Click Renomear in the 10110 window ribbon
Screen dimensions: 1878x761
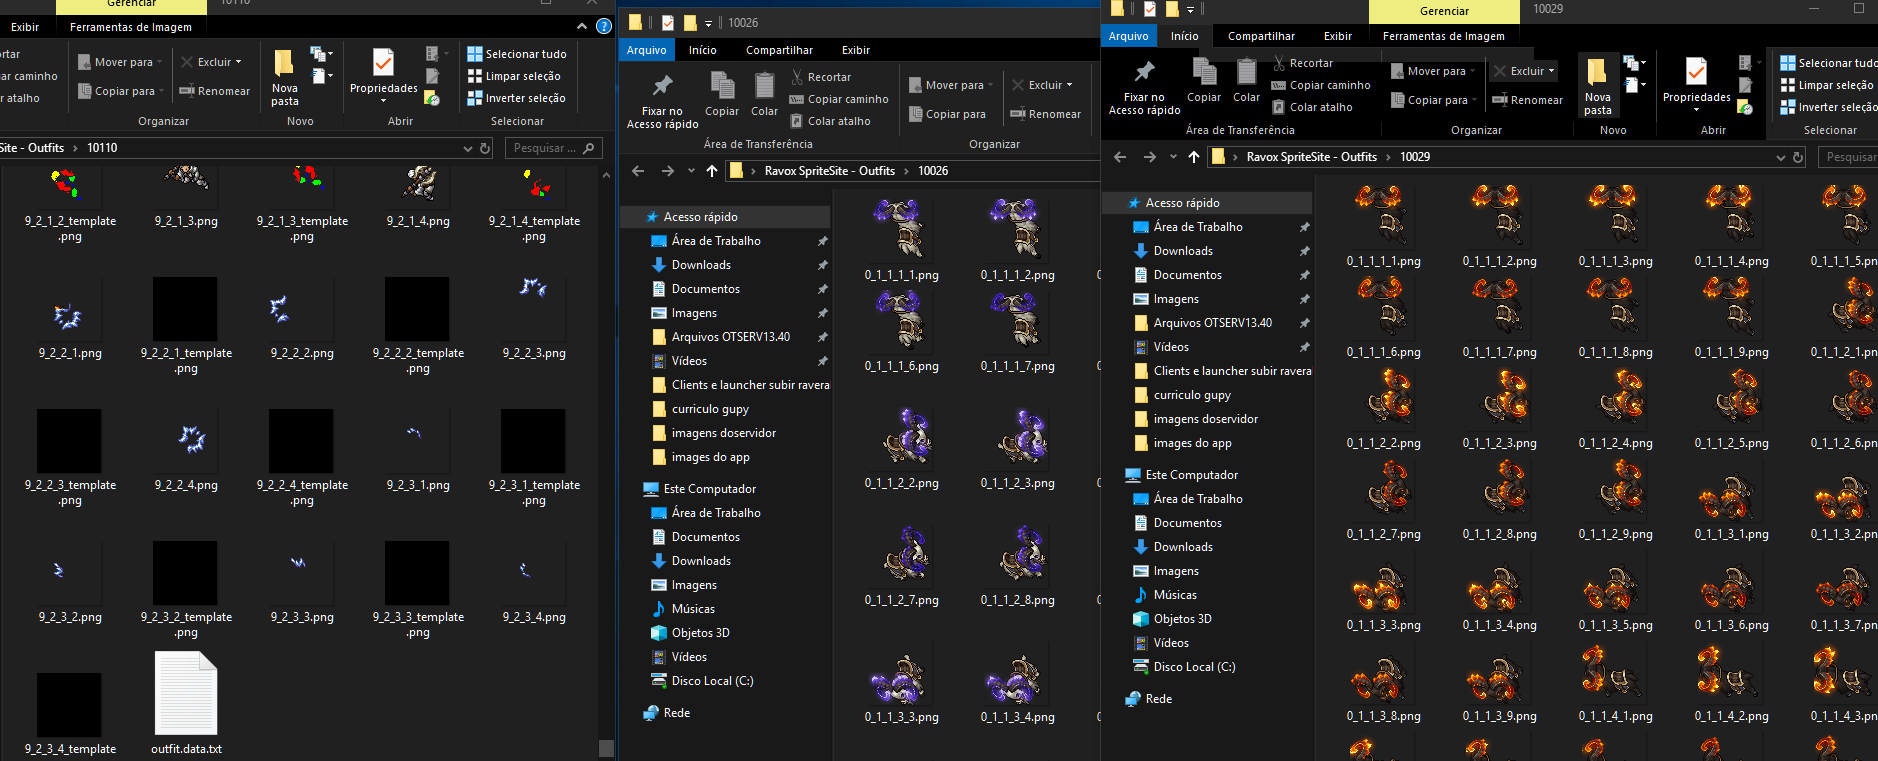(x=215, y=91)
